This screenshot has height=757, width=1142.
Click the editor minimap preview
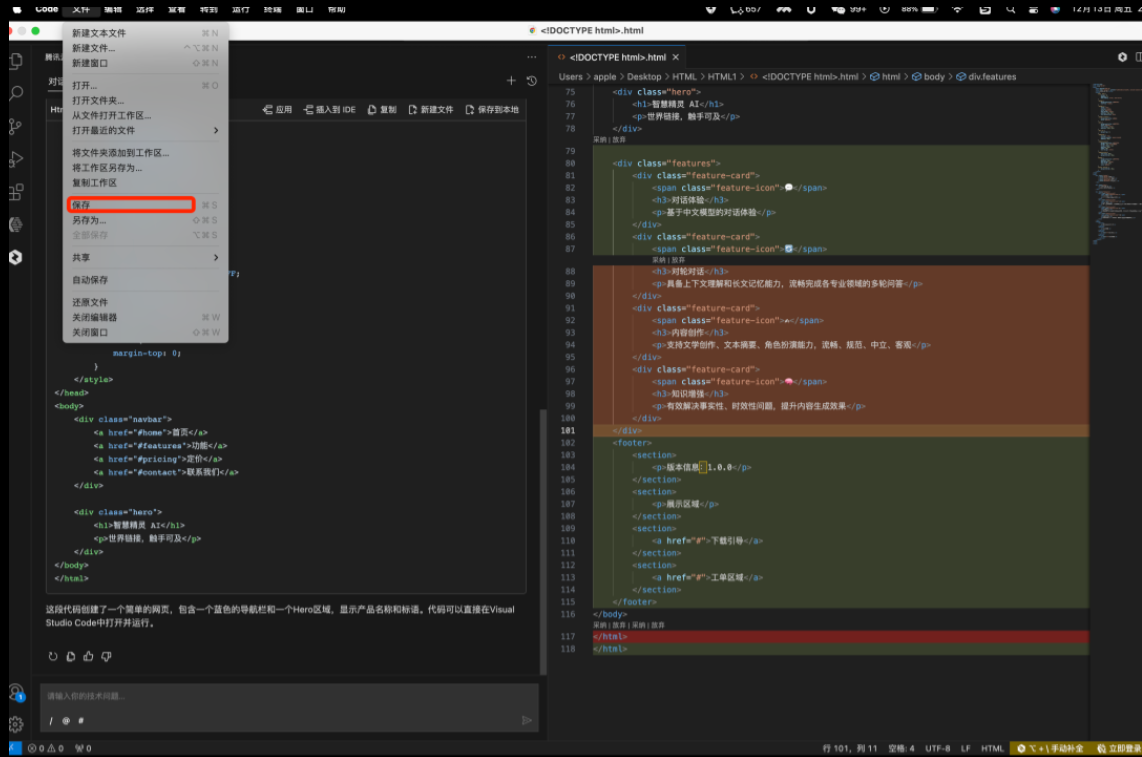point(1115,165)
